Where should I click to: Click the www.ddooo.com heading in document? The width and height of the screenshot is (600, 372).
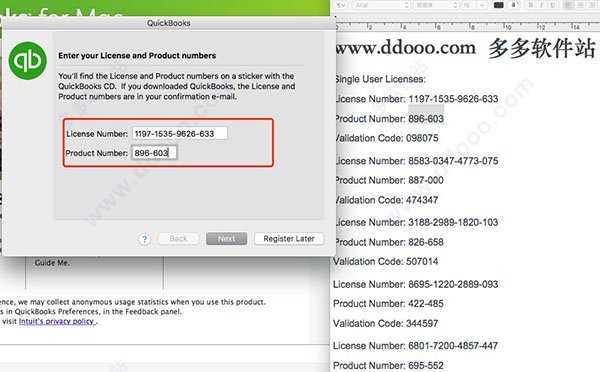406,48
